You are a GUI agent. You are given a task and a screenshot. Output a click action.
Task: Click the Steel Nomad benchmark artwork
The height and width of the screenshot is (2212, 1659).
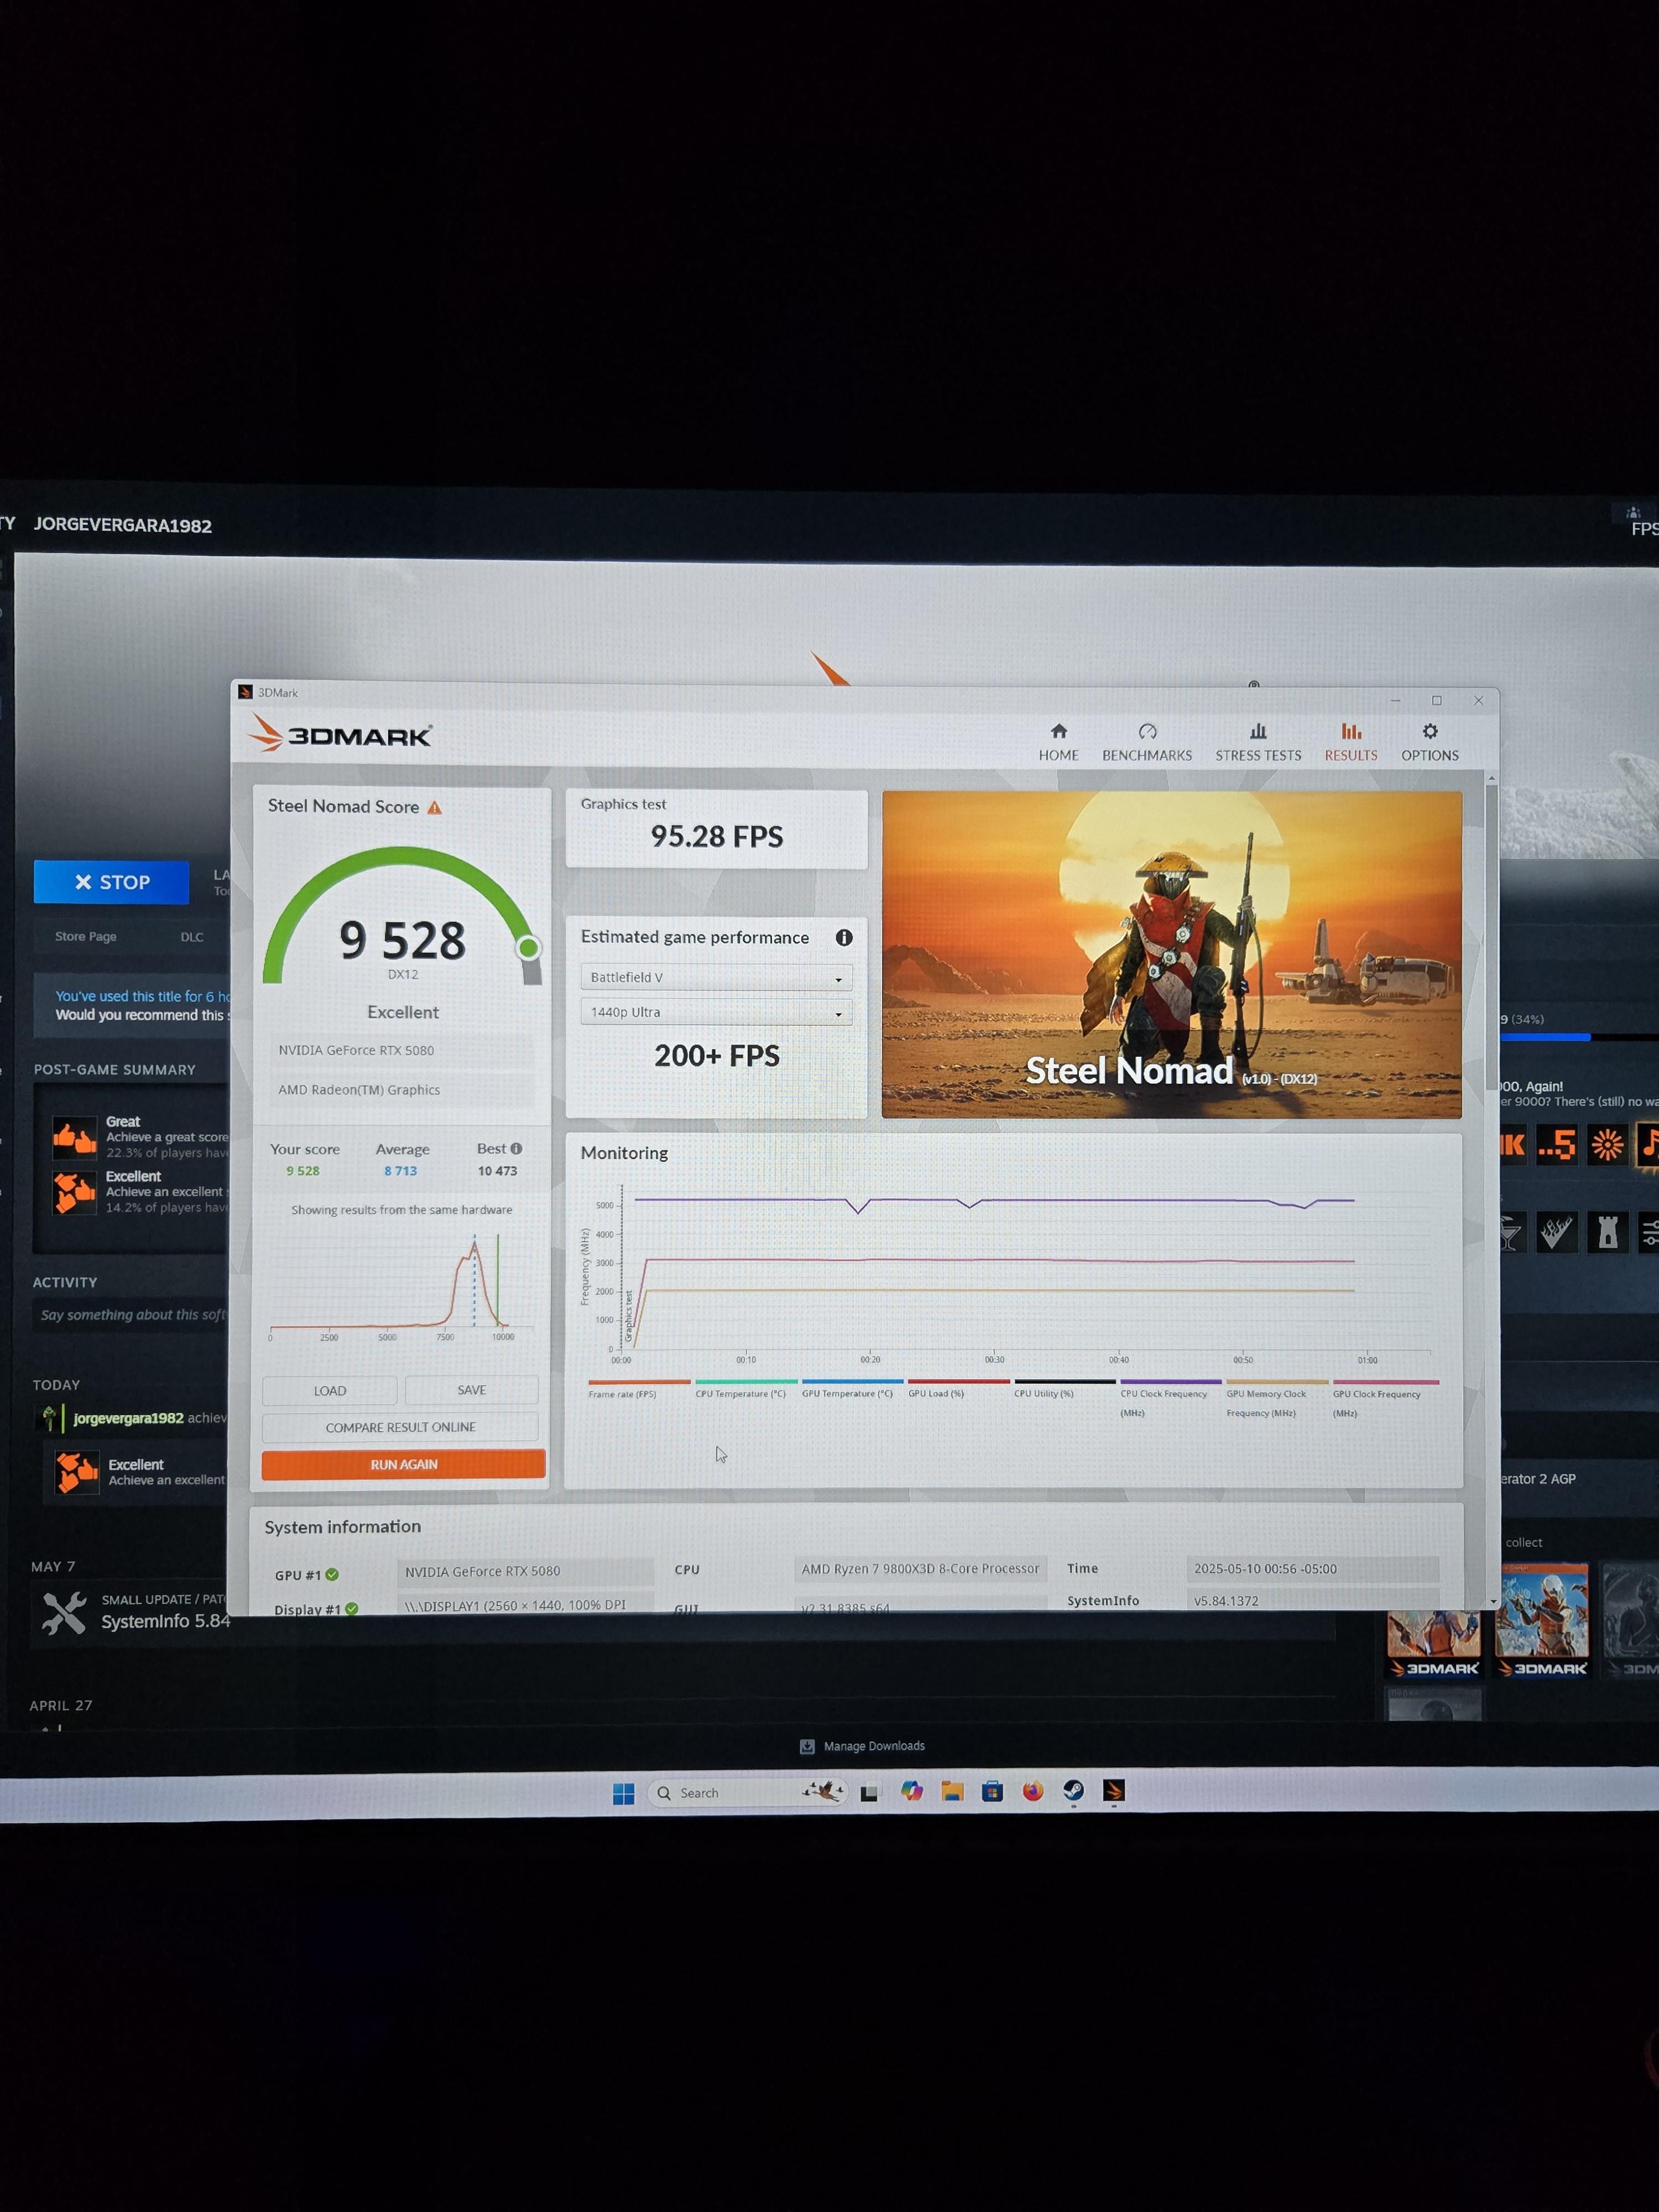(x=1171, y=954)
